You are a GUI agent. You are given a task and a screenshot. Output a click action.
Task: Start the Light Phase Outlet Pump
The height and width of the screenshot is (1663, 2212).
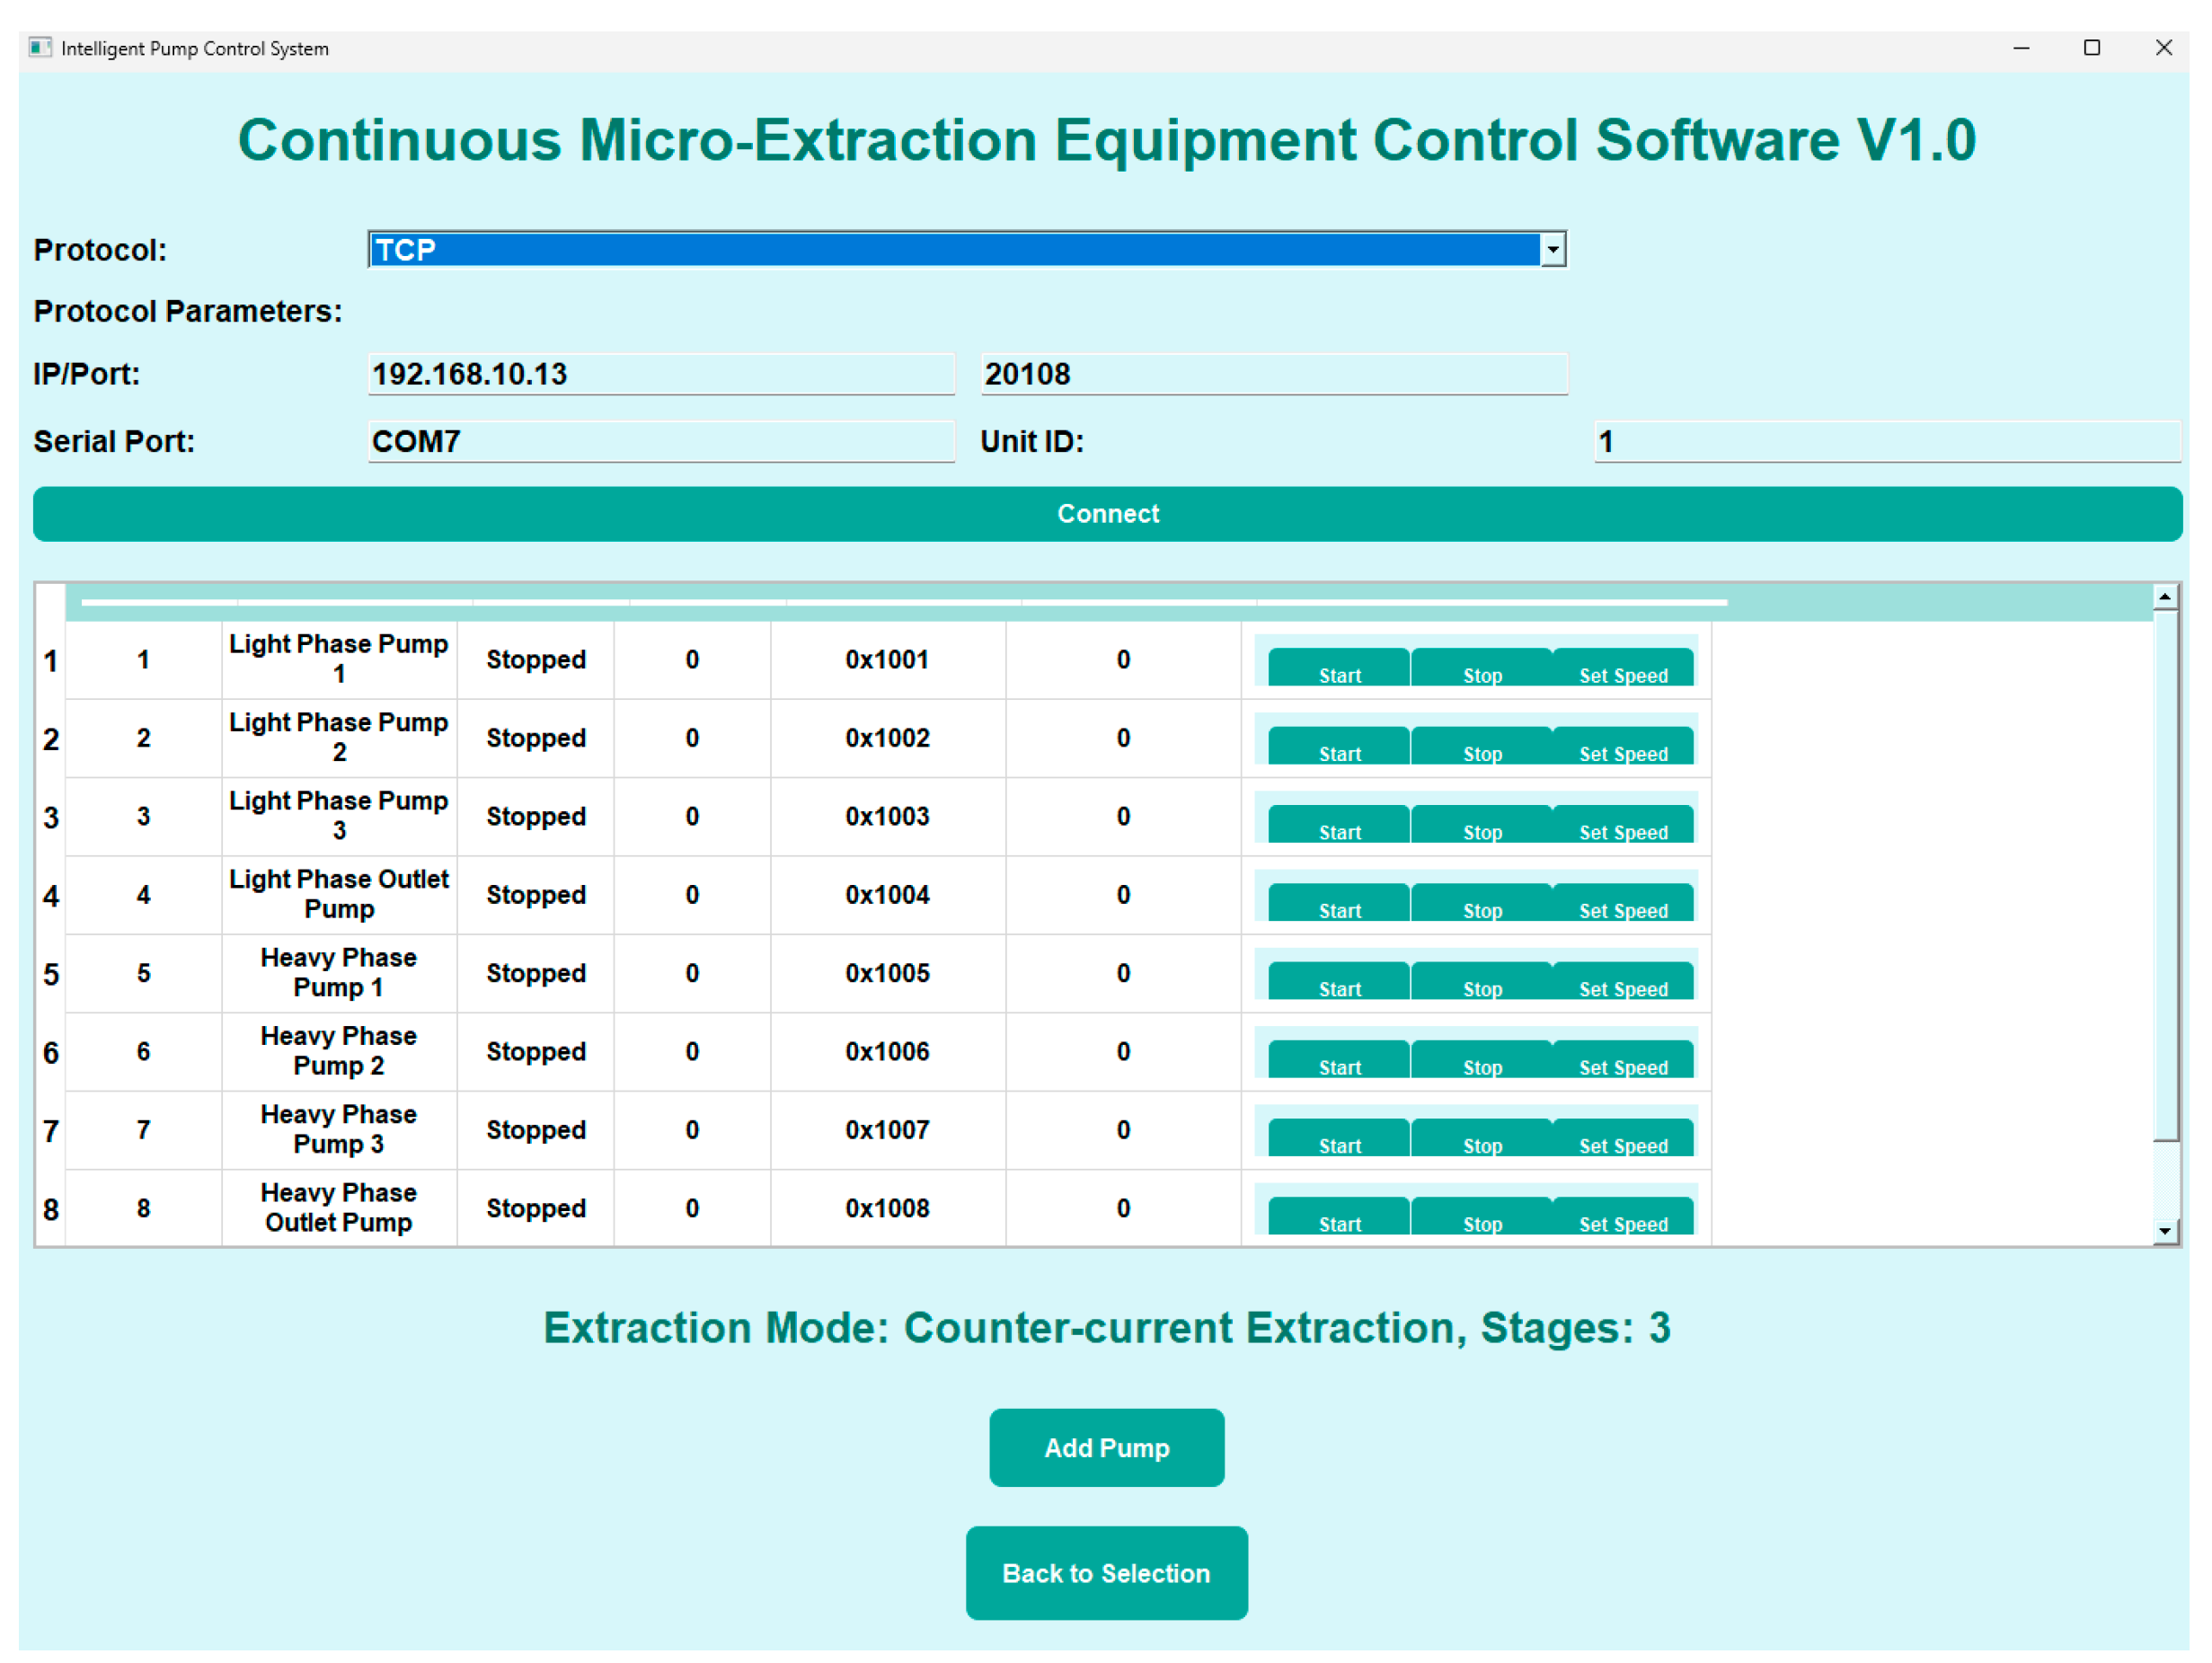tap(1339, 903)
